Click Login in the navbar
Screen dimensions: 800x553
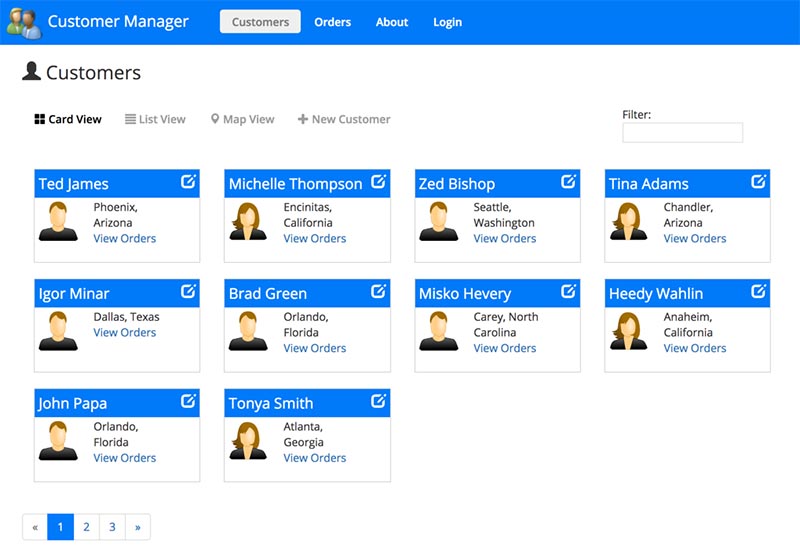[447, 22]
